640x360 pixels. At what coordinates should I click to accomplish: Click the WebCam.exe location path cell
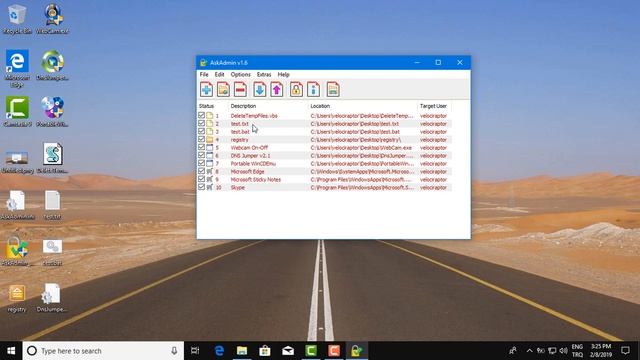361,148
